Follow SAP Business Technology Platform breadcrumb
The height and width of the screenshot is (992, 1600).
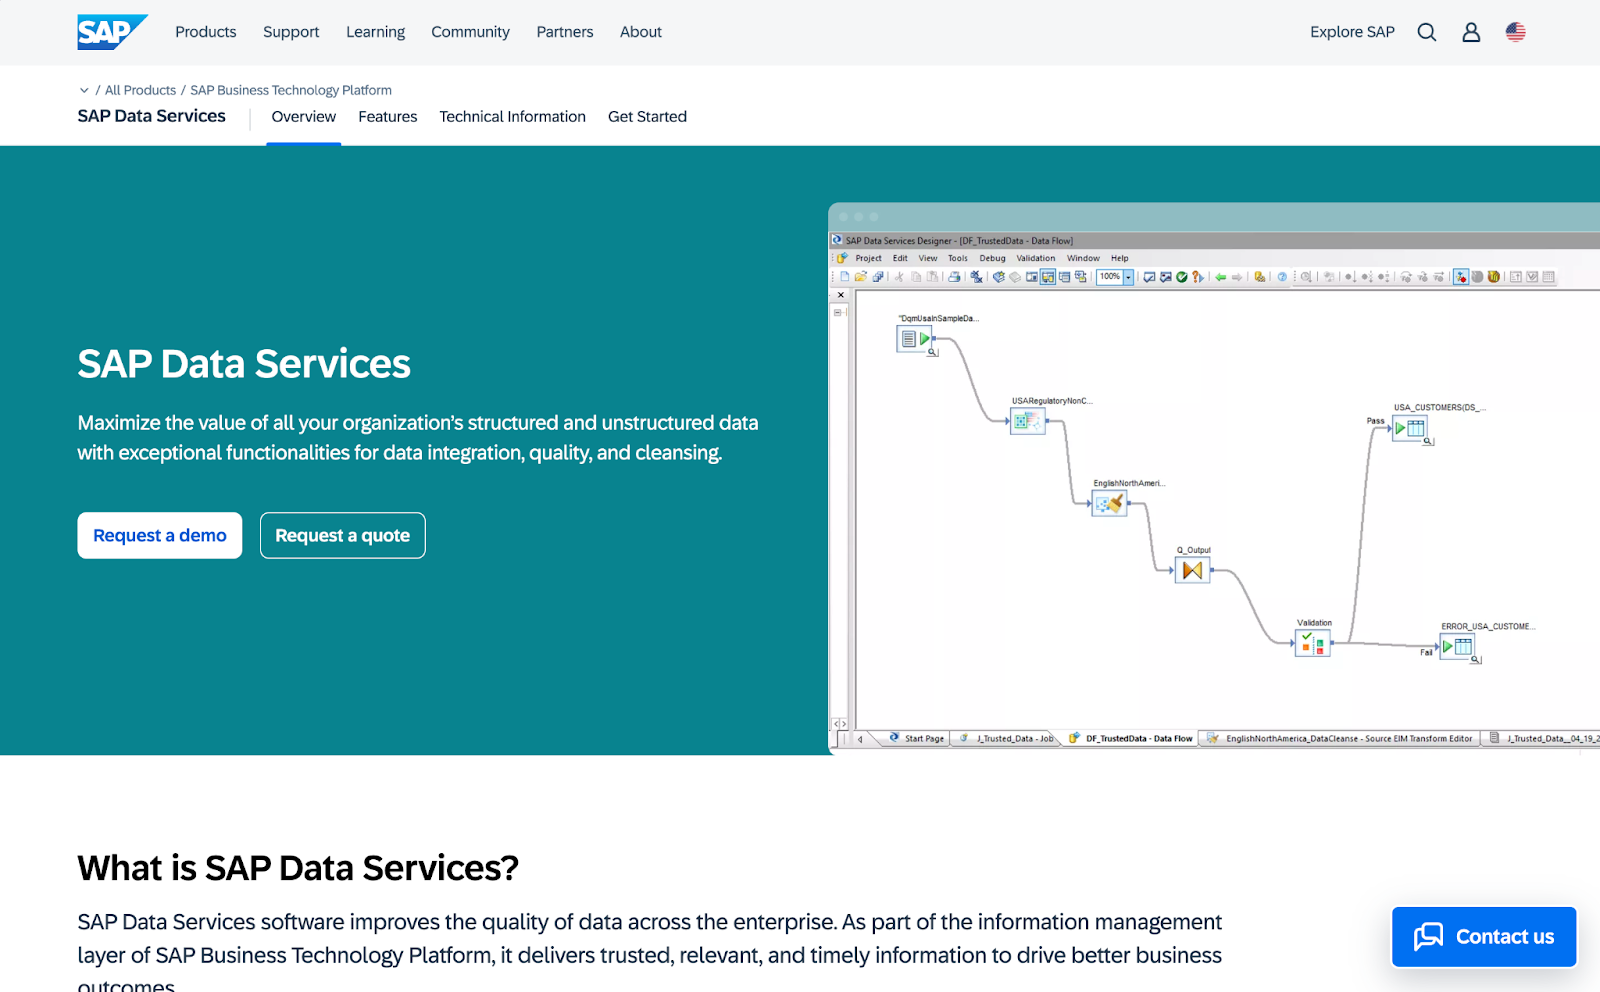291,90
